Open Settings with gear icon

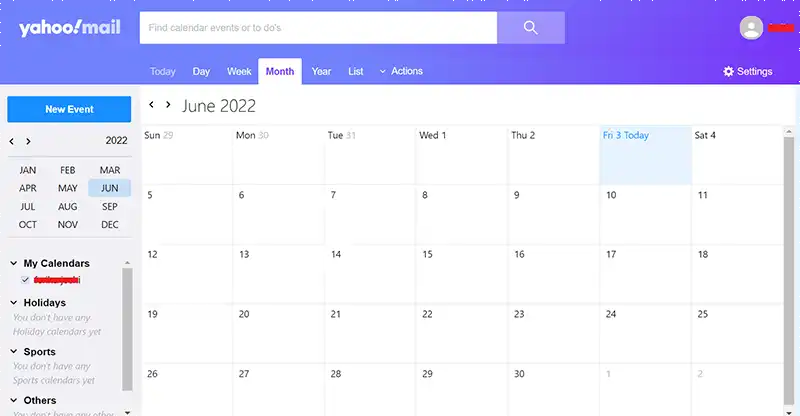747,71
